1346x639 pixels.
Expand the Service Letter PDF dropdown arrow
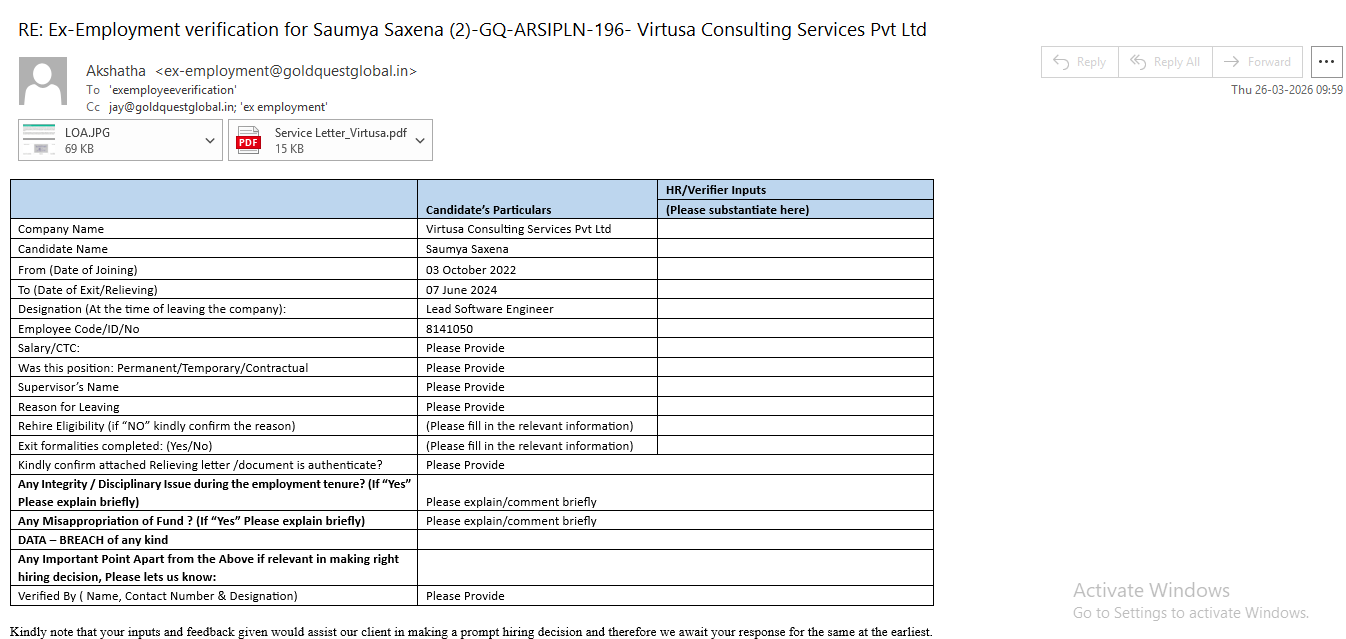tap(420, 140)
